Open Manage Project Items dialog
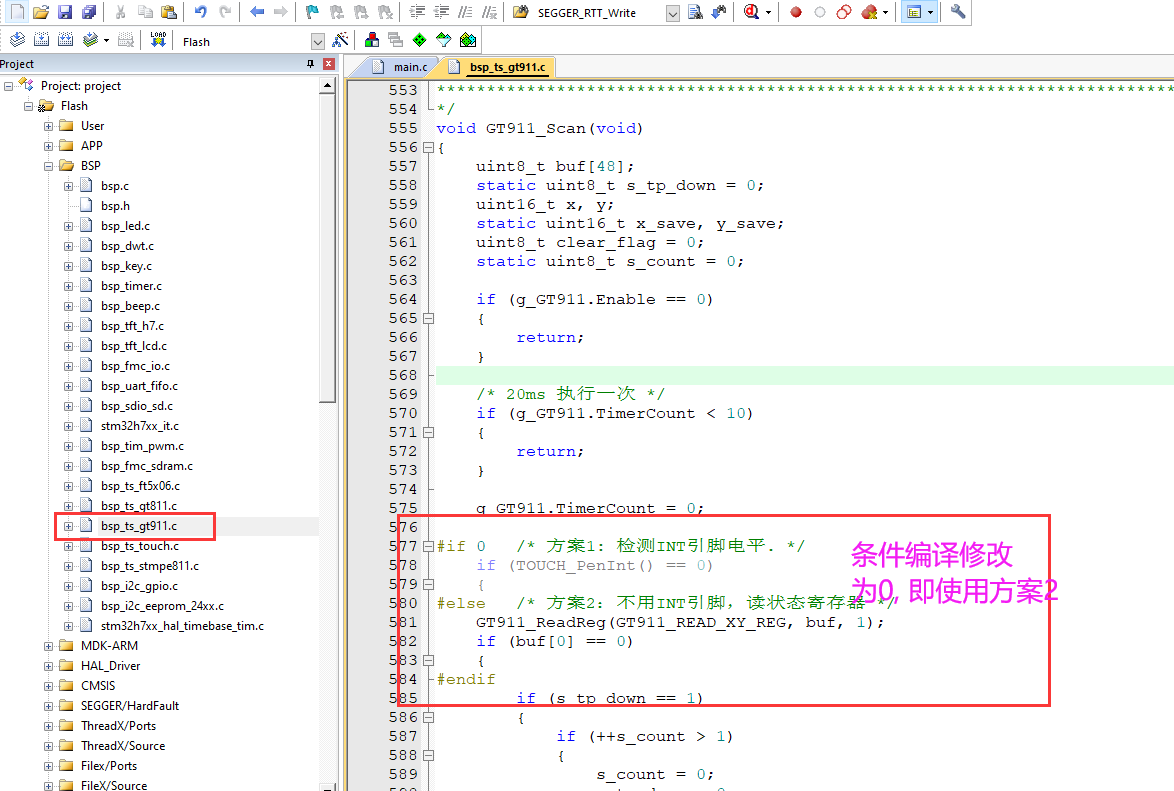This screenshot has width=1174, height=791. (x=371, y=40)
